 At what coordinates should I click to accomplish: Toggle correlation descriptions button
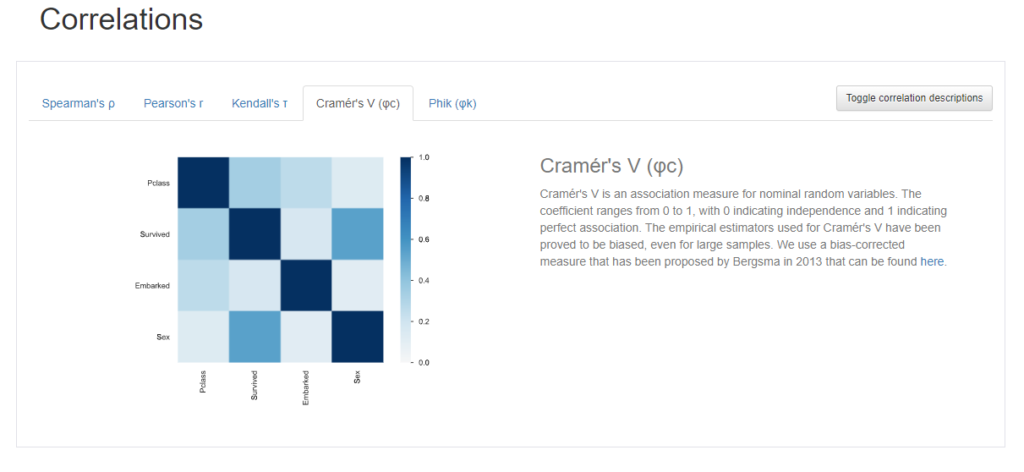(x=914, y=98)
